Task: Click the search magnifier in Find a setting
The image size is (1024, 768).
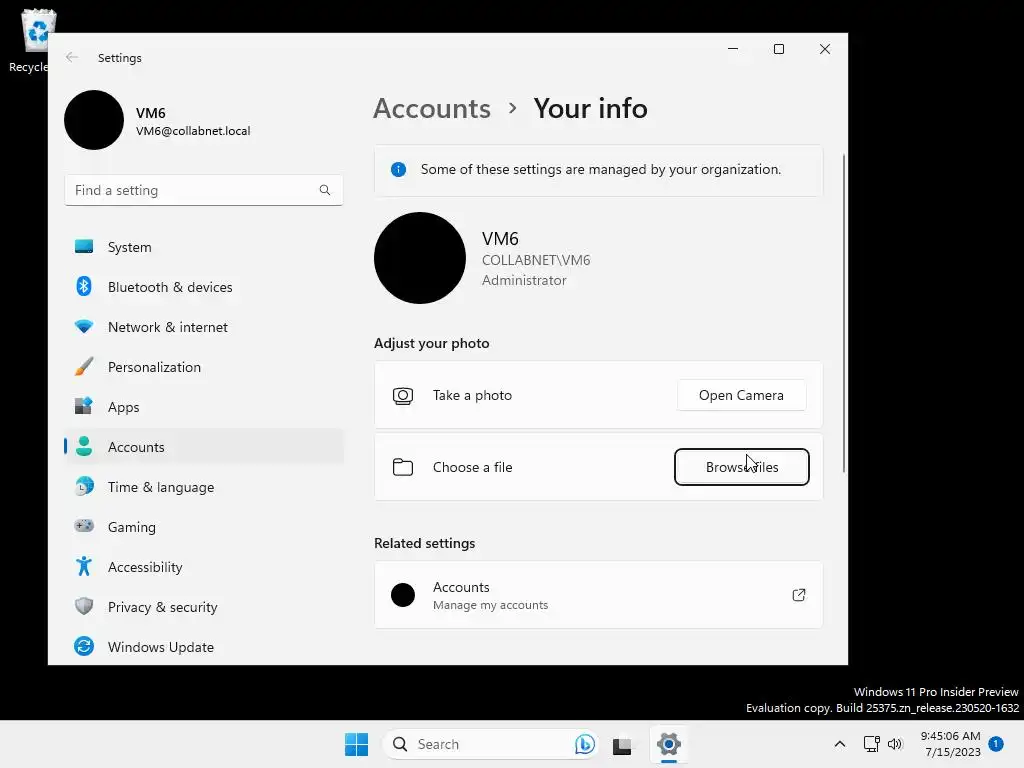Action: [325, 190]
